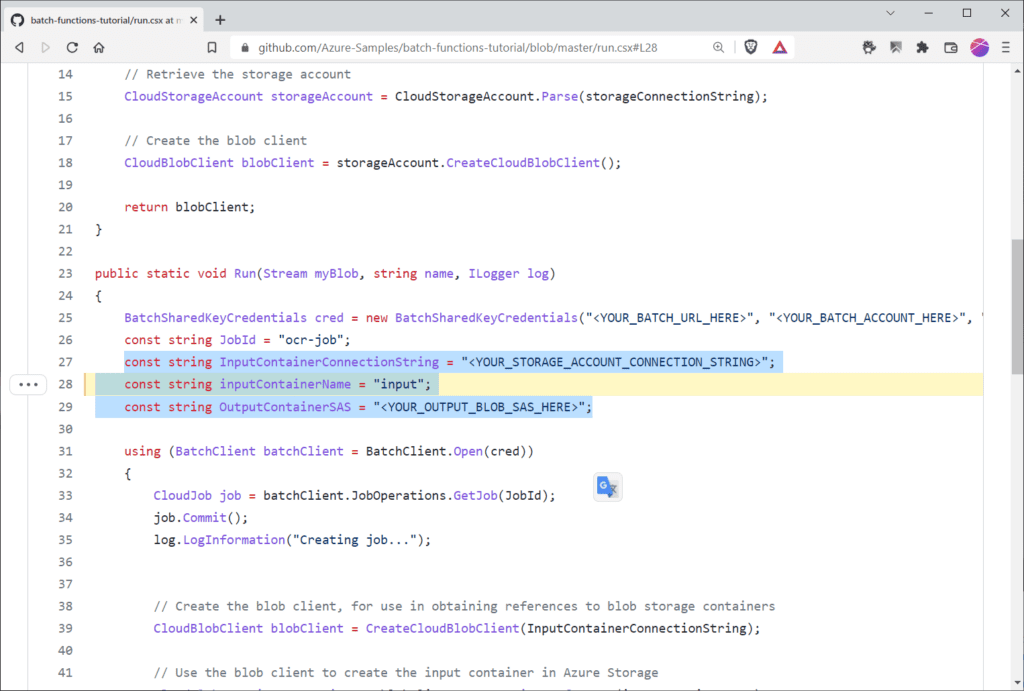Go back with the browser back arrow
Image resolution: width=1024 pixels, height=691 pixels.
tap(20, 48)
